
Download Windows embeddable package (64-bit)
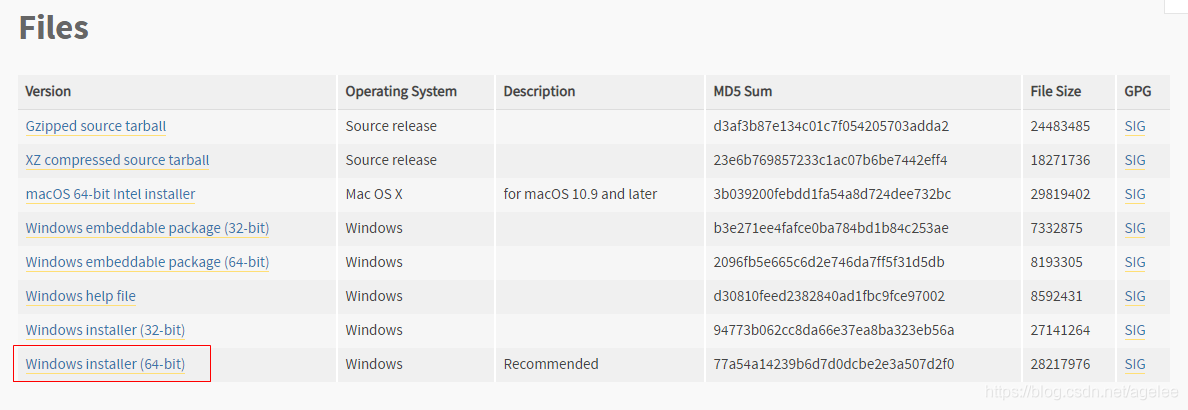(x=147, y=262)
